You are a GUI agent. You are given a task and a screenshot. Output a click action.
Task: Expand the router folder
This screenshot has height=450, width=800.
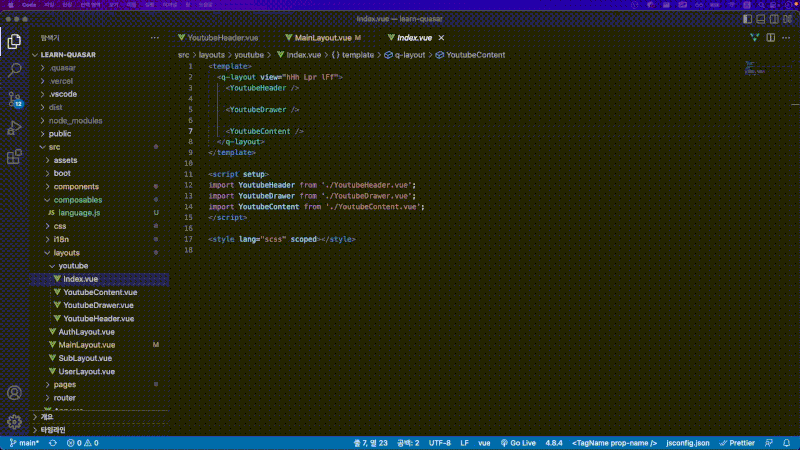click(65, 398)
